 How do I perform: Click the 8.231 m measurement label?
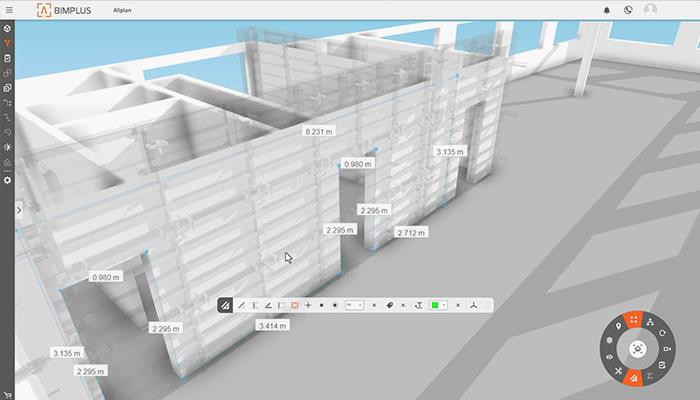319,131
